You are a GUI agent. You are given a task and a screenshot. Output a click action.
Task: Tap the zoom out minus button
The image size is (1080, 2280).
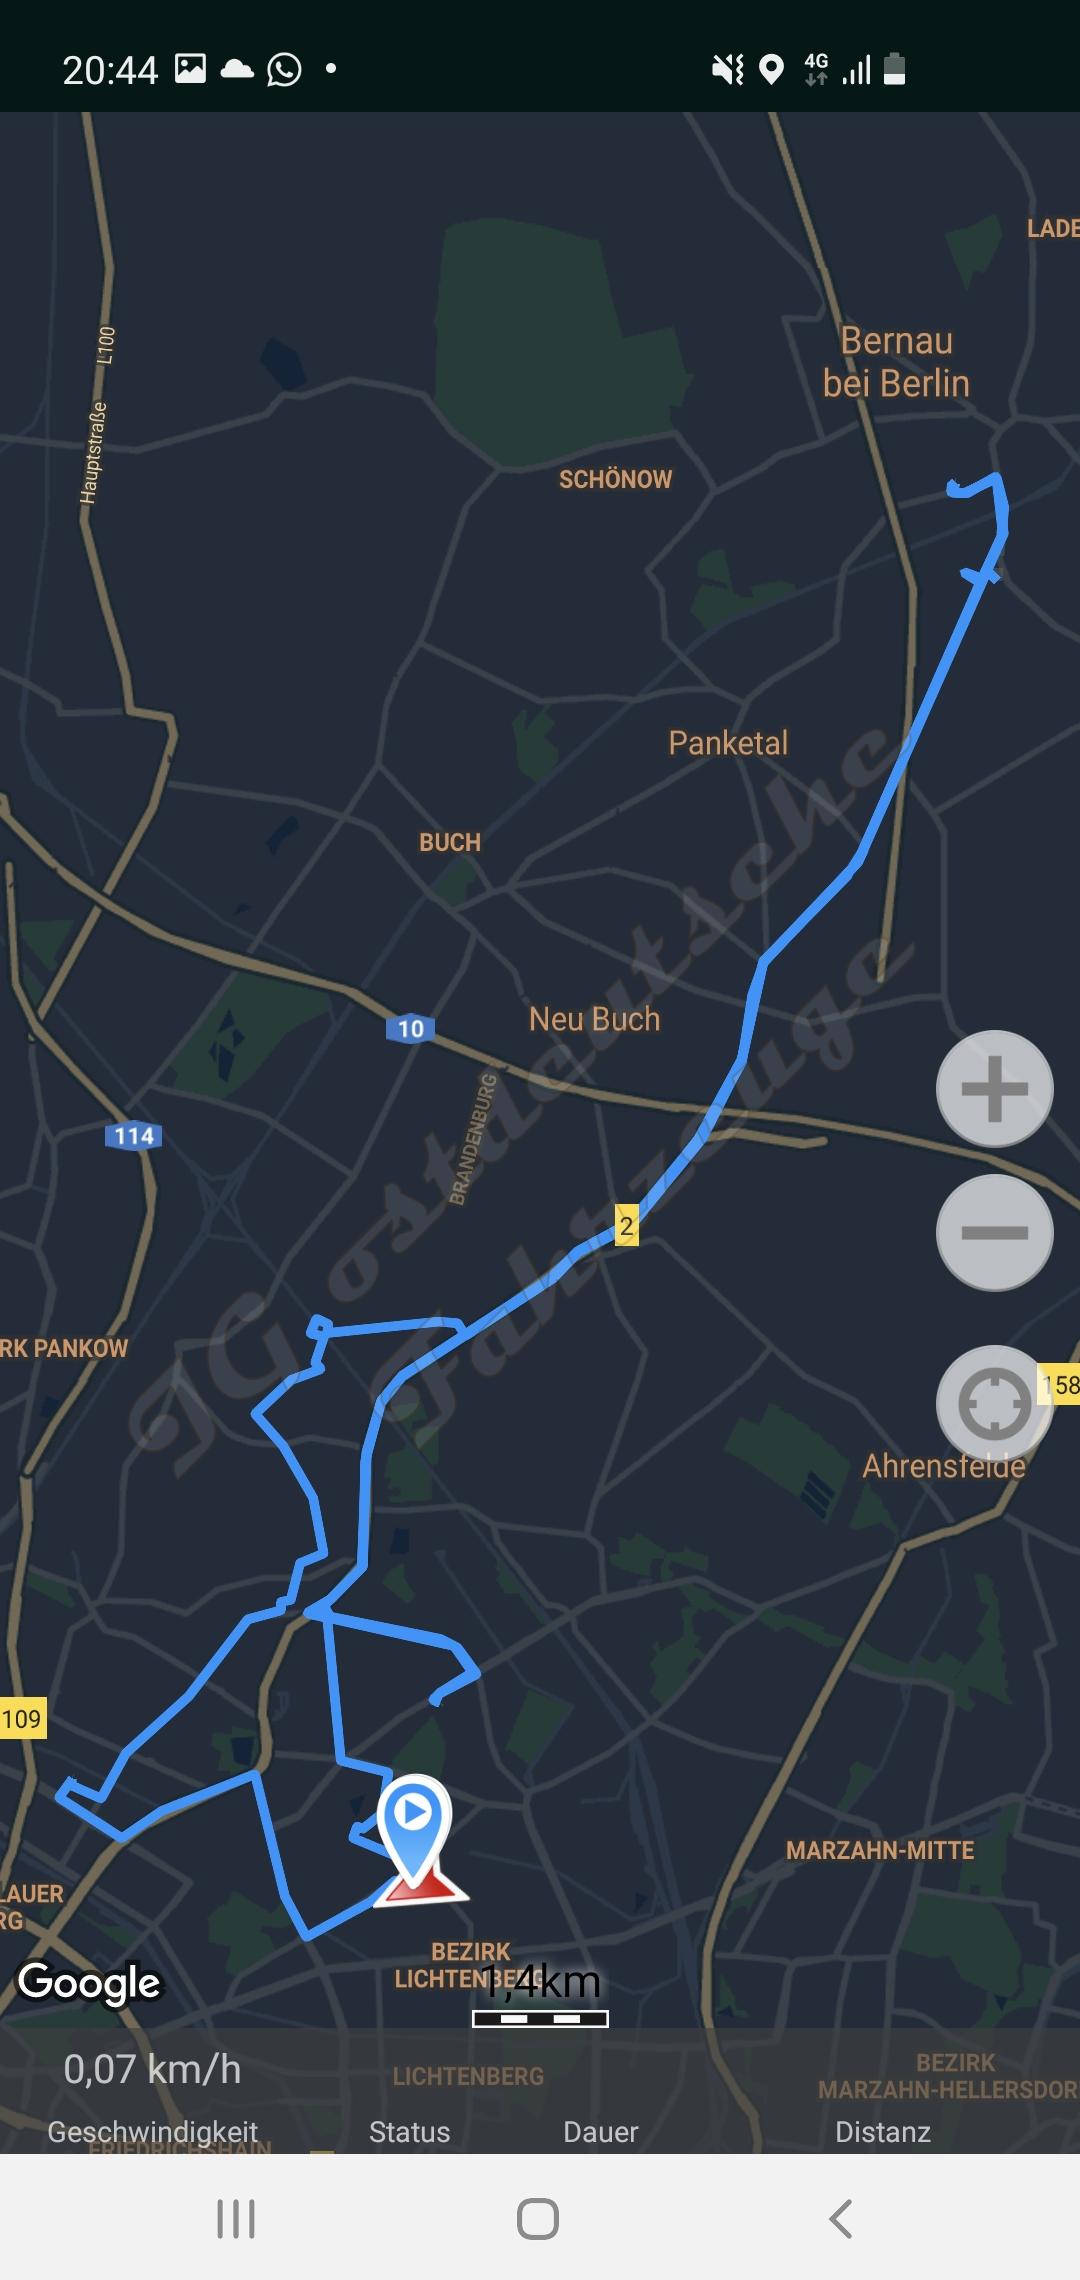tap(994, 1232)
